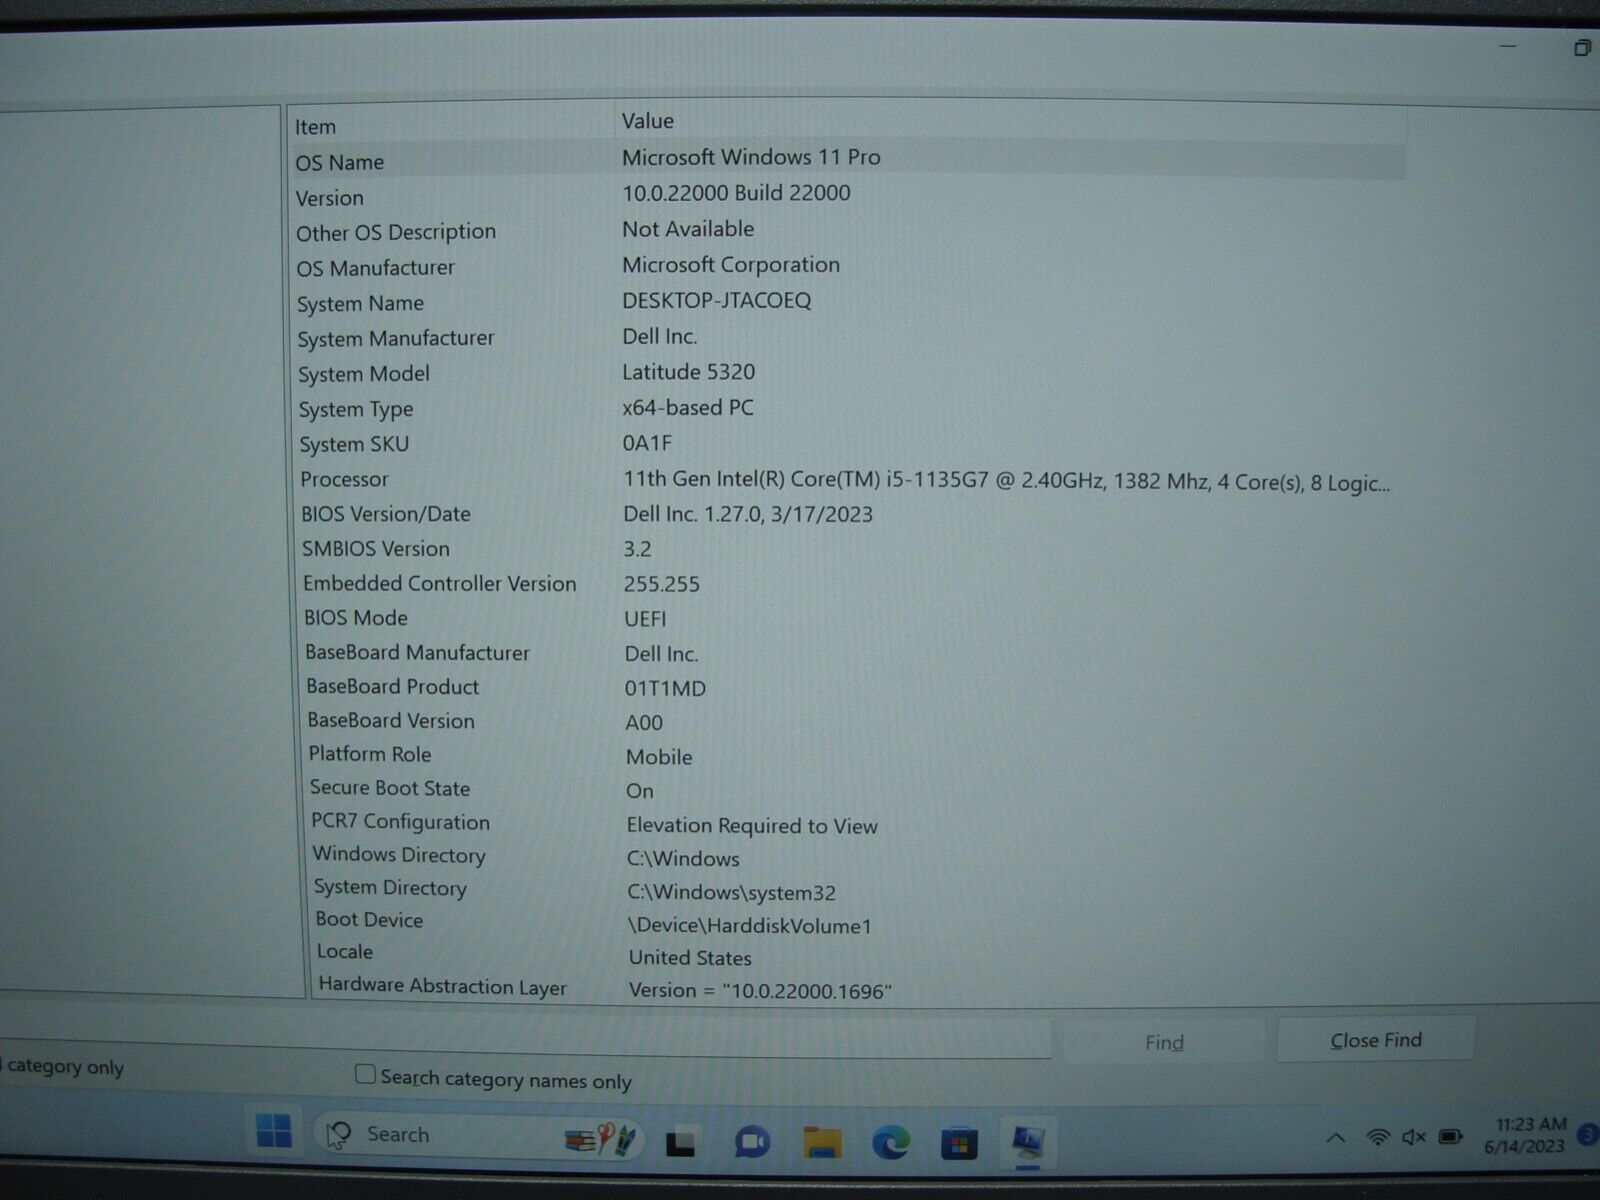Click the Find what text field
This screenshot has height=1200, width=1600.
tap(525, 1035)
